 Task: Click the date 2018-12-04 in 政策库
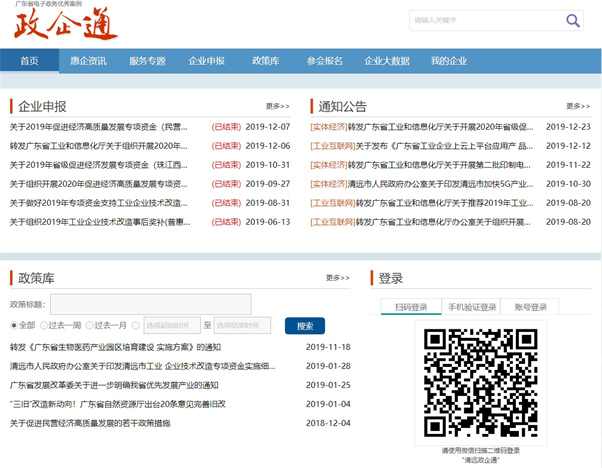[x=328, y=423]
